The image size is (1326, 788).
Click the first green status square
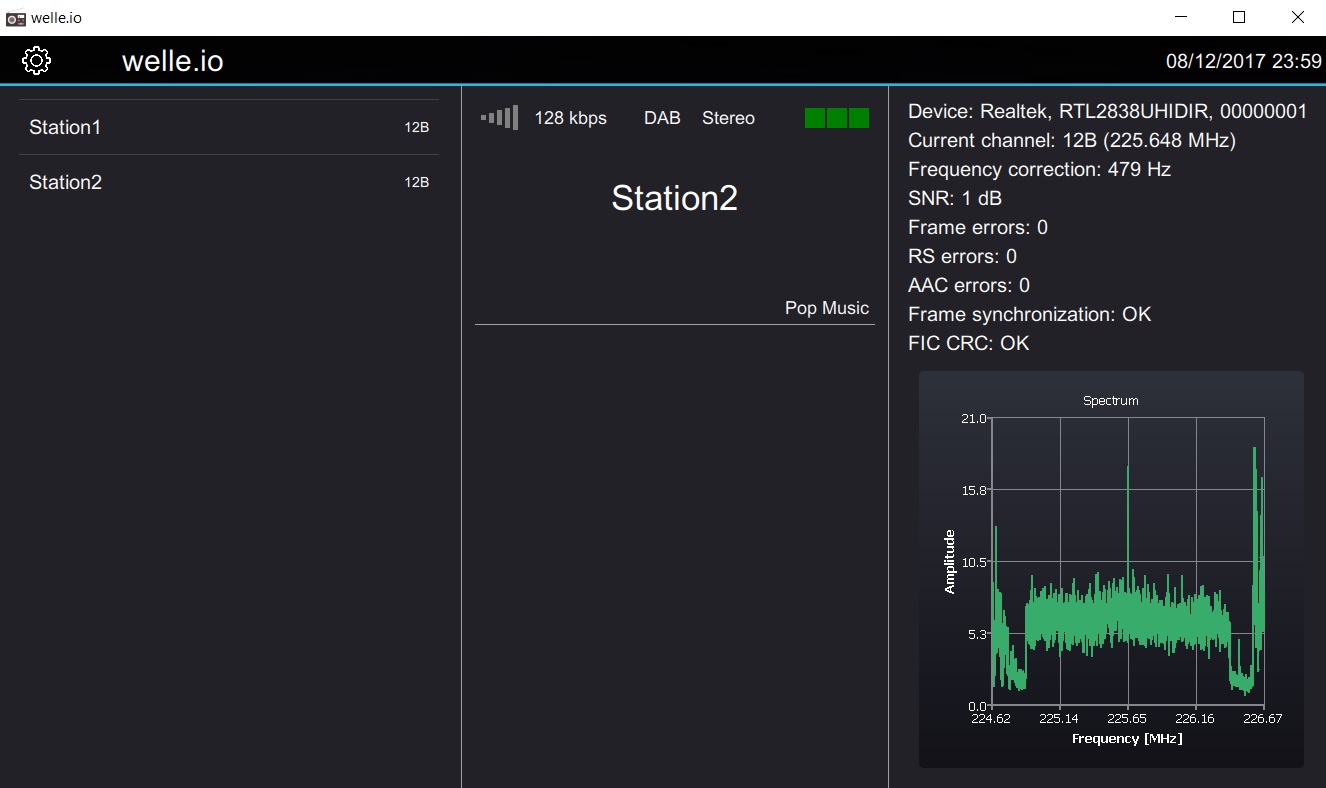[815, 118]
